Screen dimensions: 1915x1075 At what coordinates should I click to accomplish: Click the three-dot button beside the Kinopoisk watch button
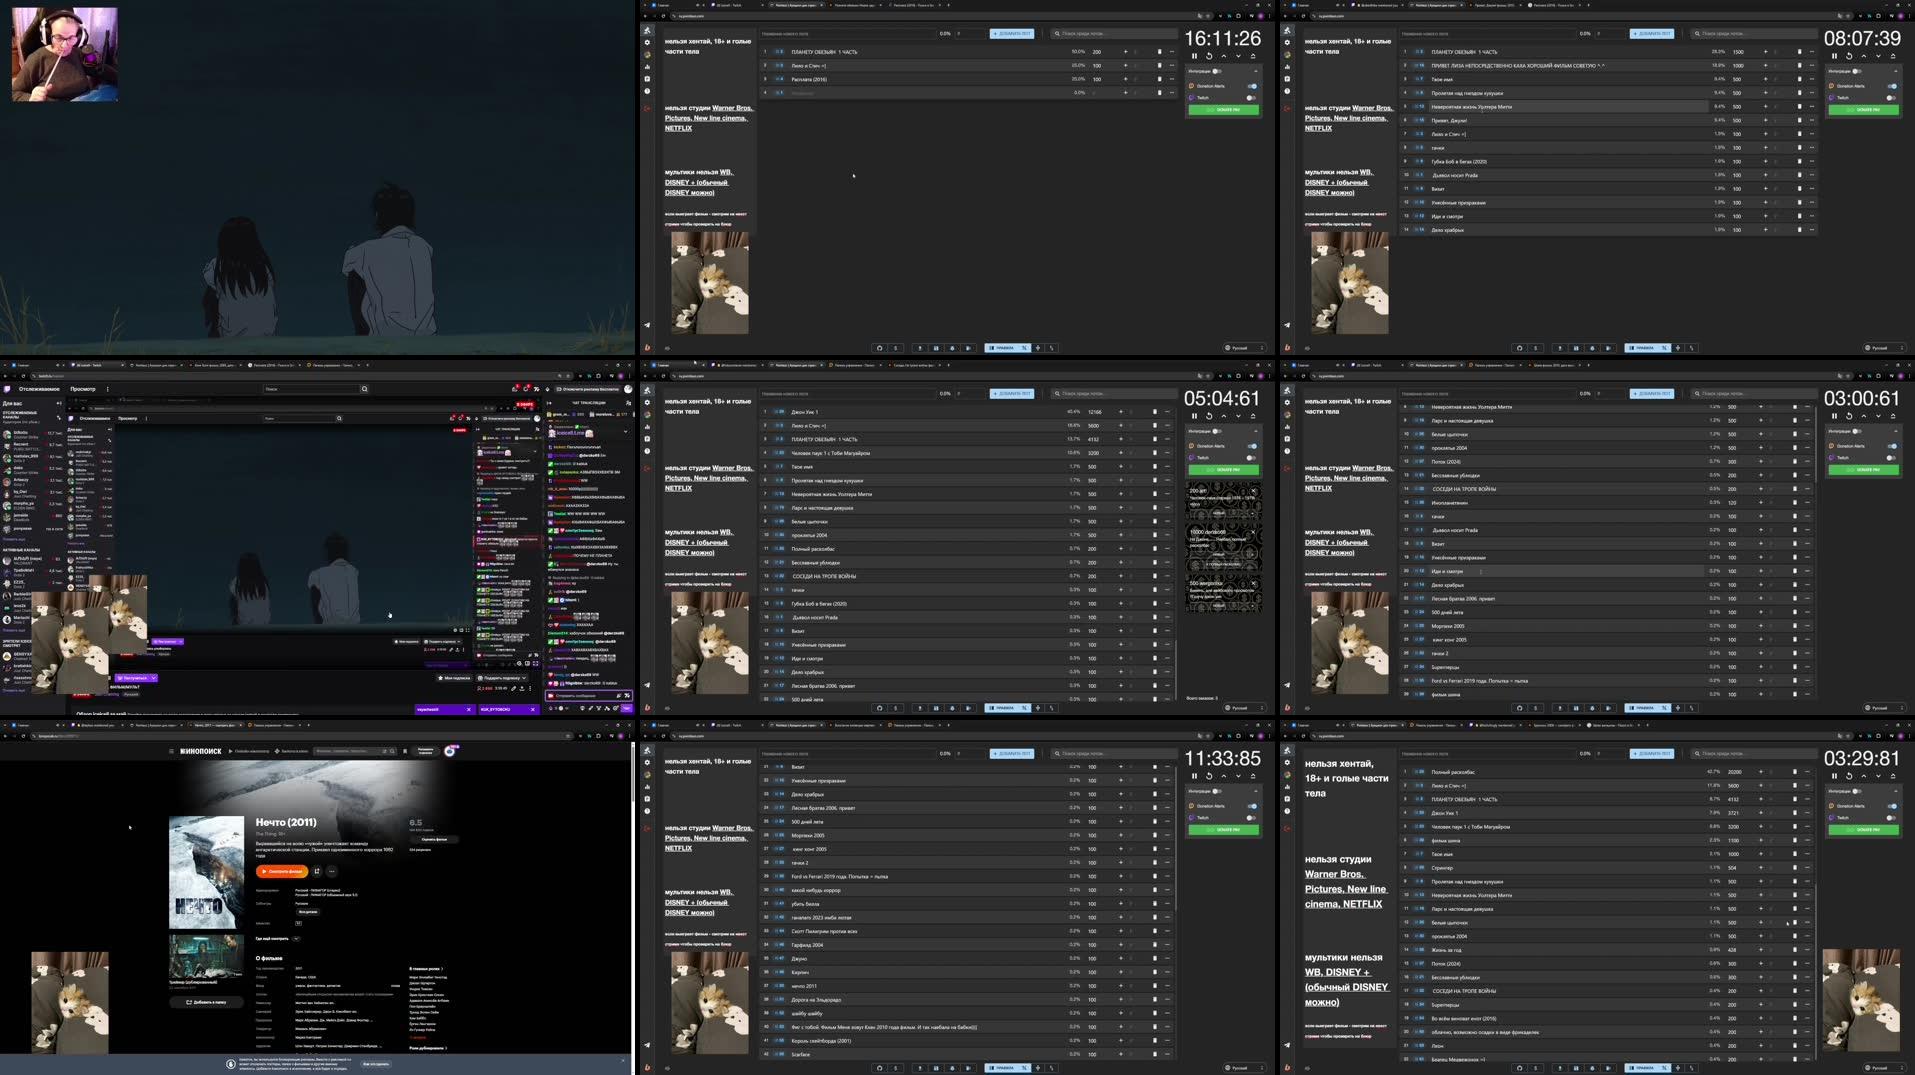pyautogui.click(x=332, y=871)
